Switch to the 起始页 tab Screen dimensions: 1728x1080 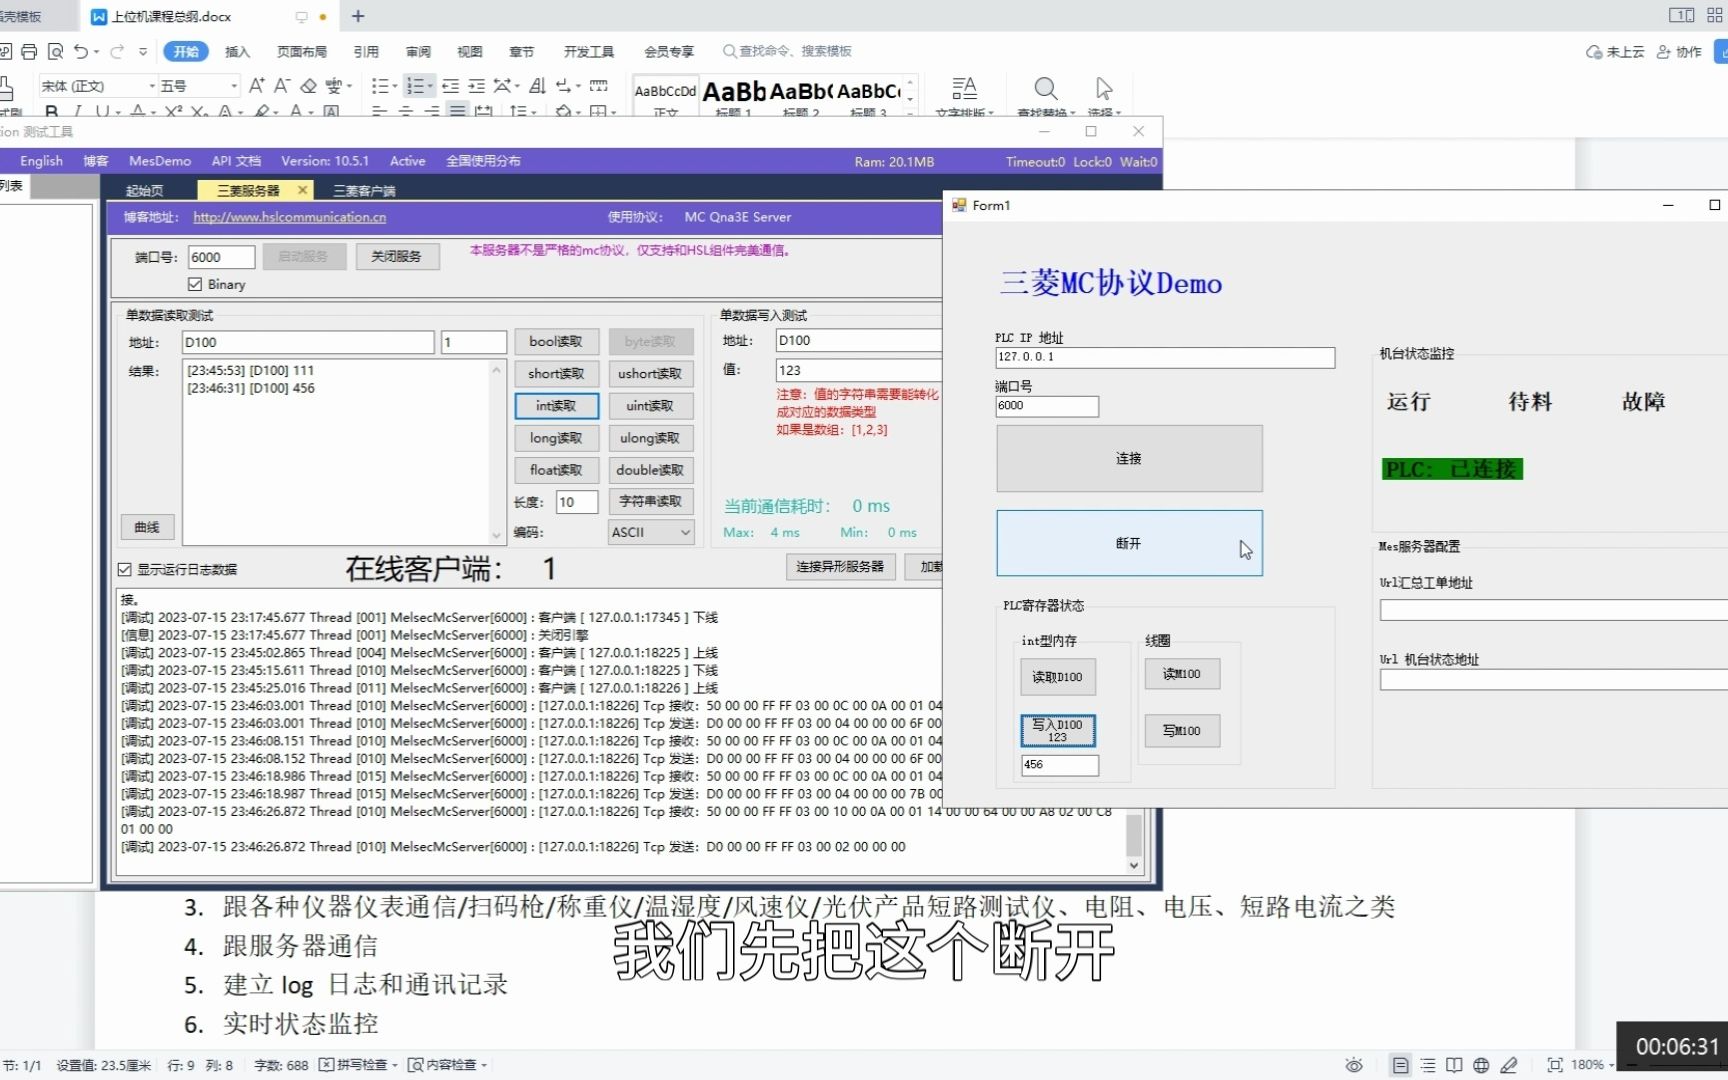tap(144, 190)
